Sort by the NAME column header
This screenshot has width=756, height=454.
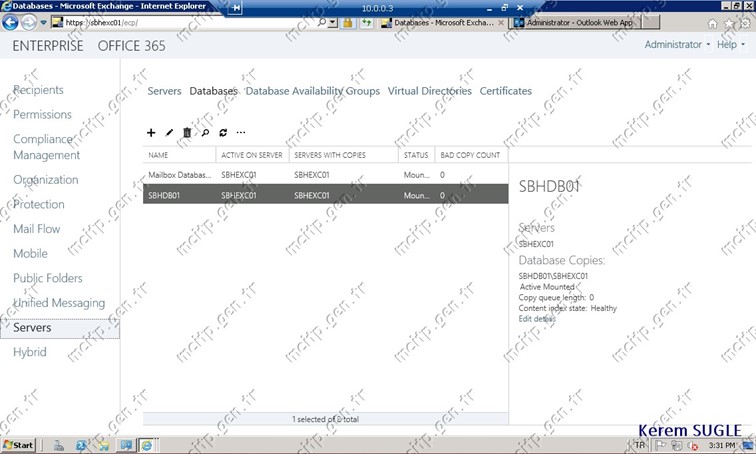coord(179,155)
